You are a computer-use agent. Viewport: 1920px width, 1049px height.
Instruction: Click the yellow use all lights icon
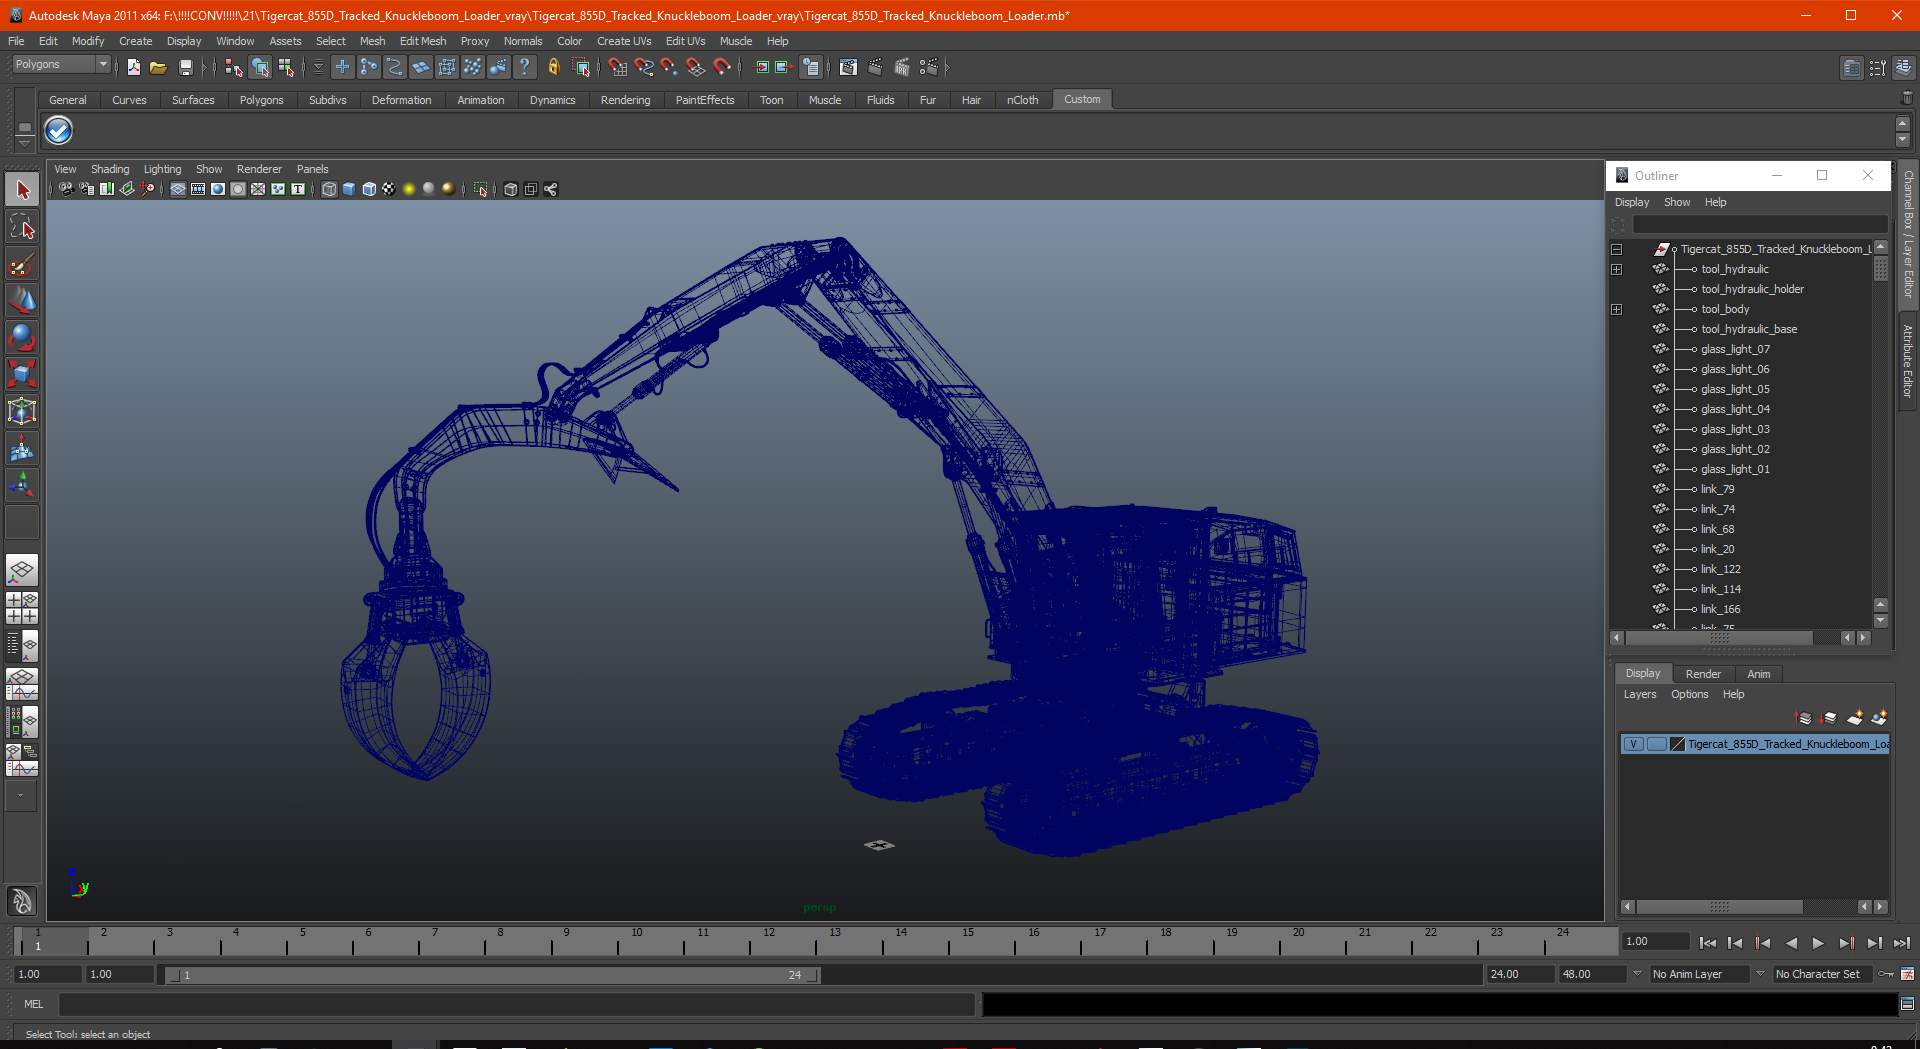click(409, 189)
